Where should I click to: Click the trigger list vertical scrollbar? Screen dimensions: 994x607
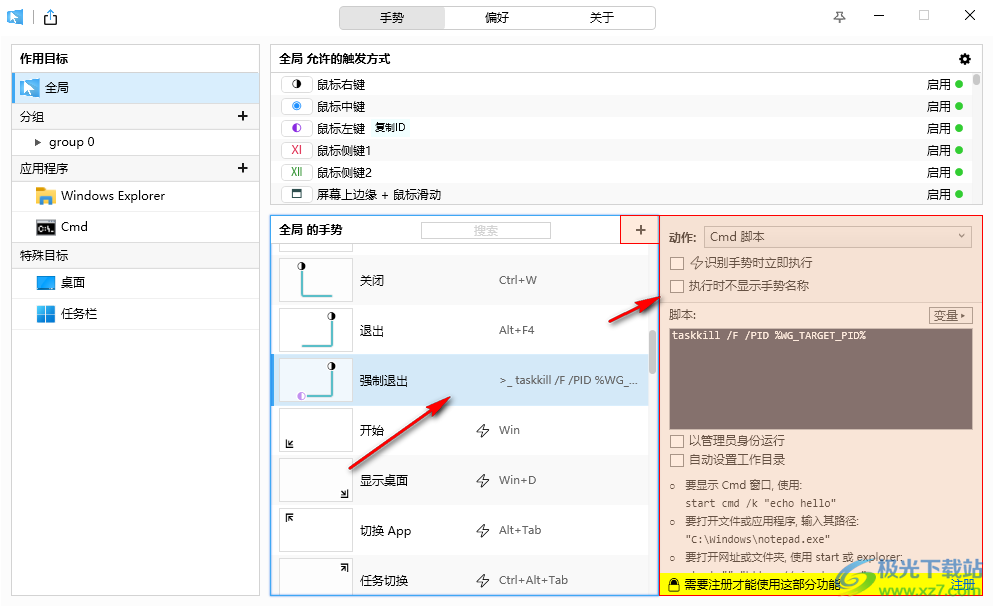tap(976, 80)
